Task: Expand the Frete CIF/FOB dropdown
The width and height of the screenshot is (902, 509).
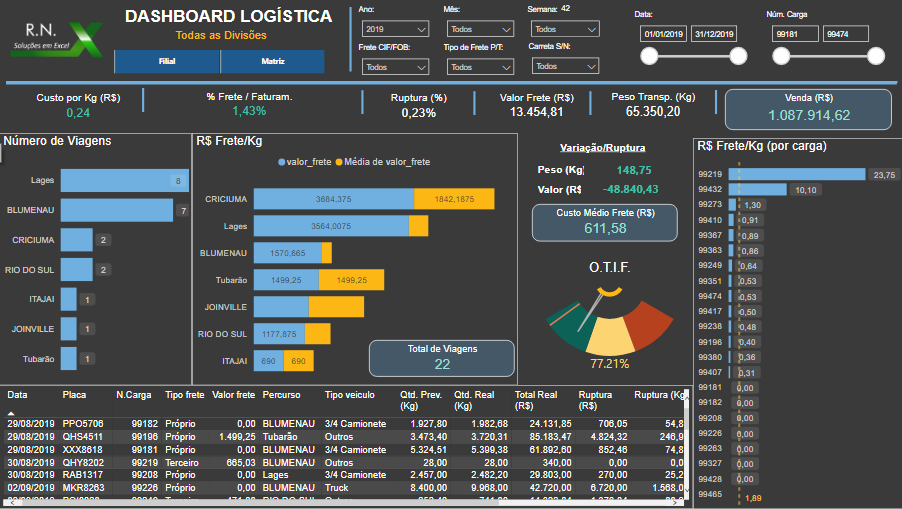Action: pyautogui.click(x=393, y=67)
